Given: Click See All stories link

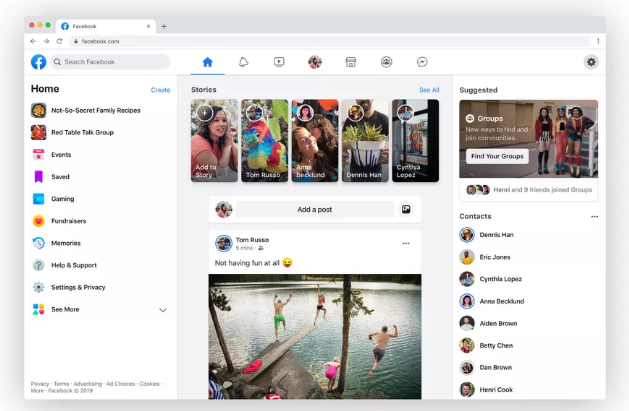Looking at the screenshot, I should click(429, 90).
